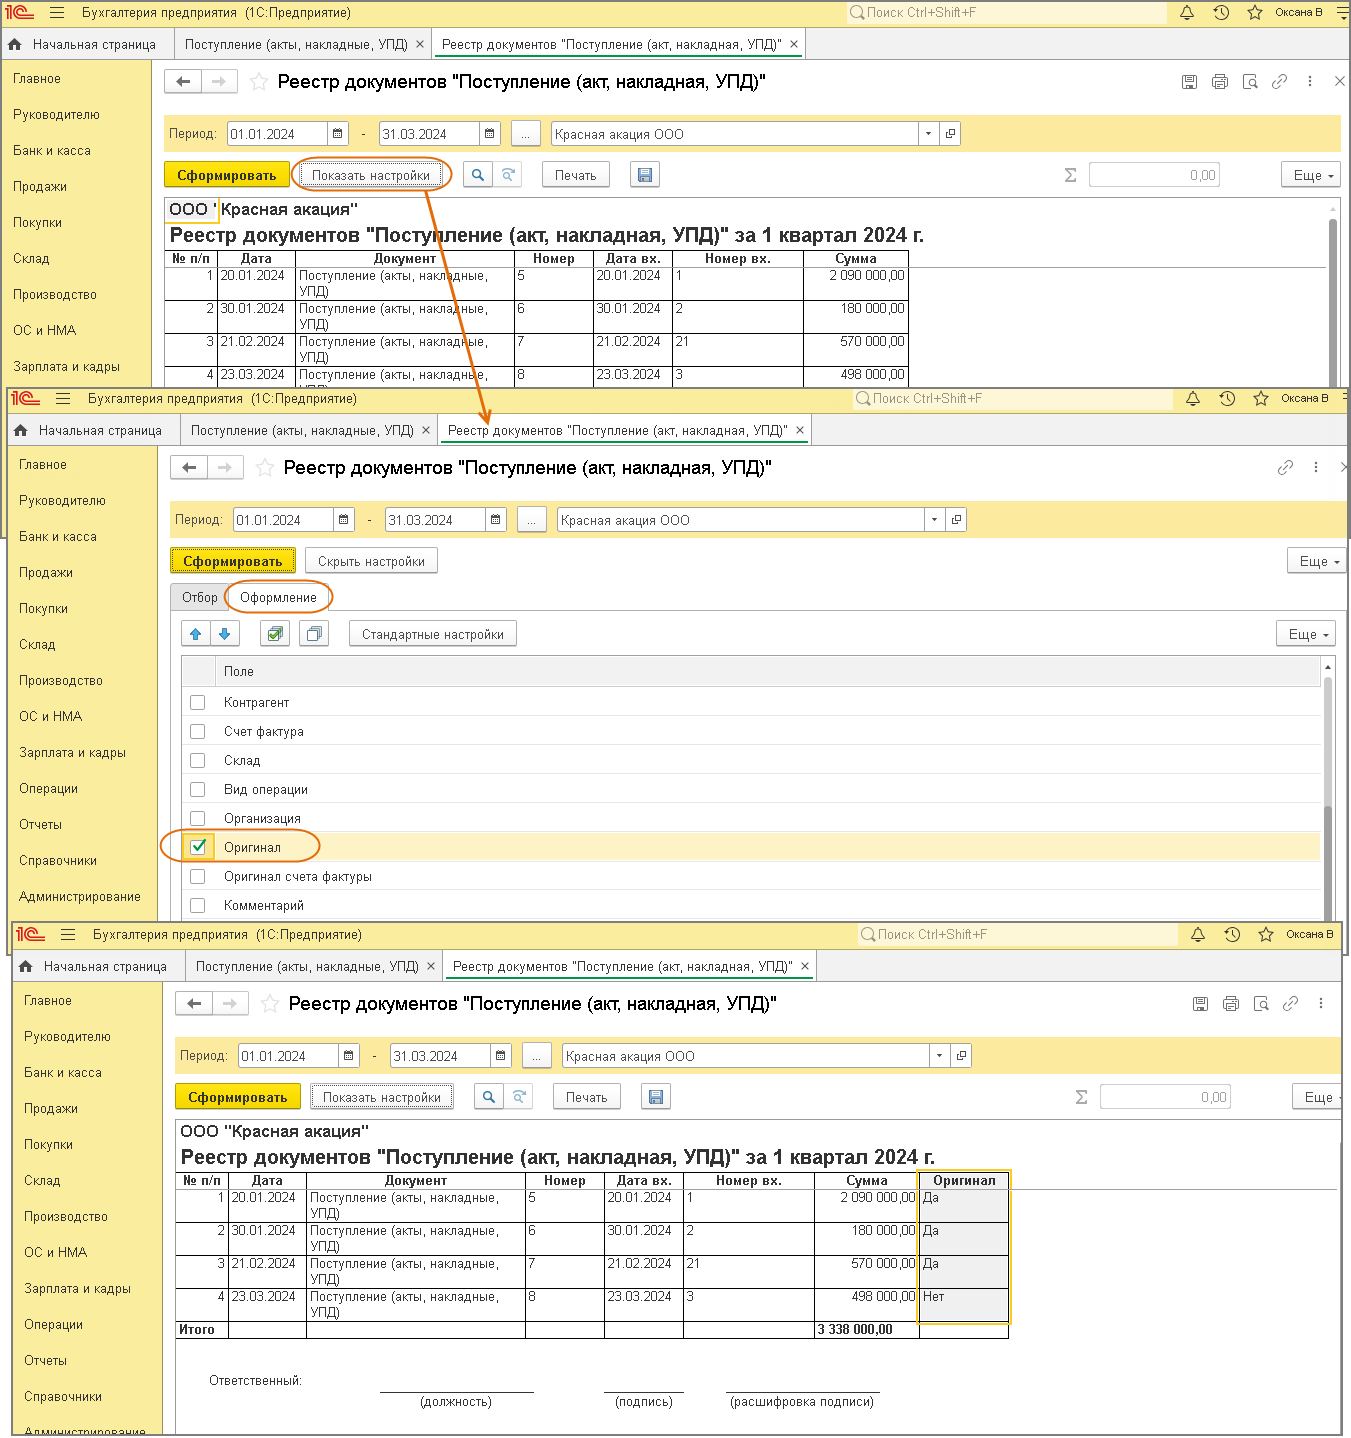The height and width of the screenshot is (1438, 1351).
Task: Bottom window: click the notifications bell
Action: click(1198, 935)
